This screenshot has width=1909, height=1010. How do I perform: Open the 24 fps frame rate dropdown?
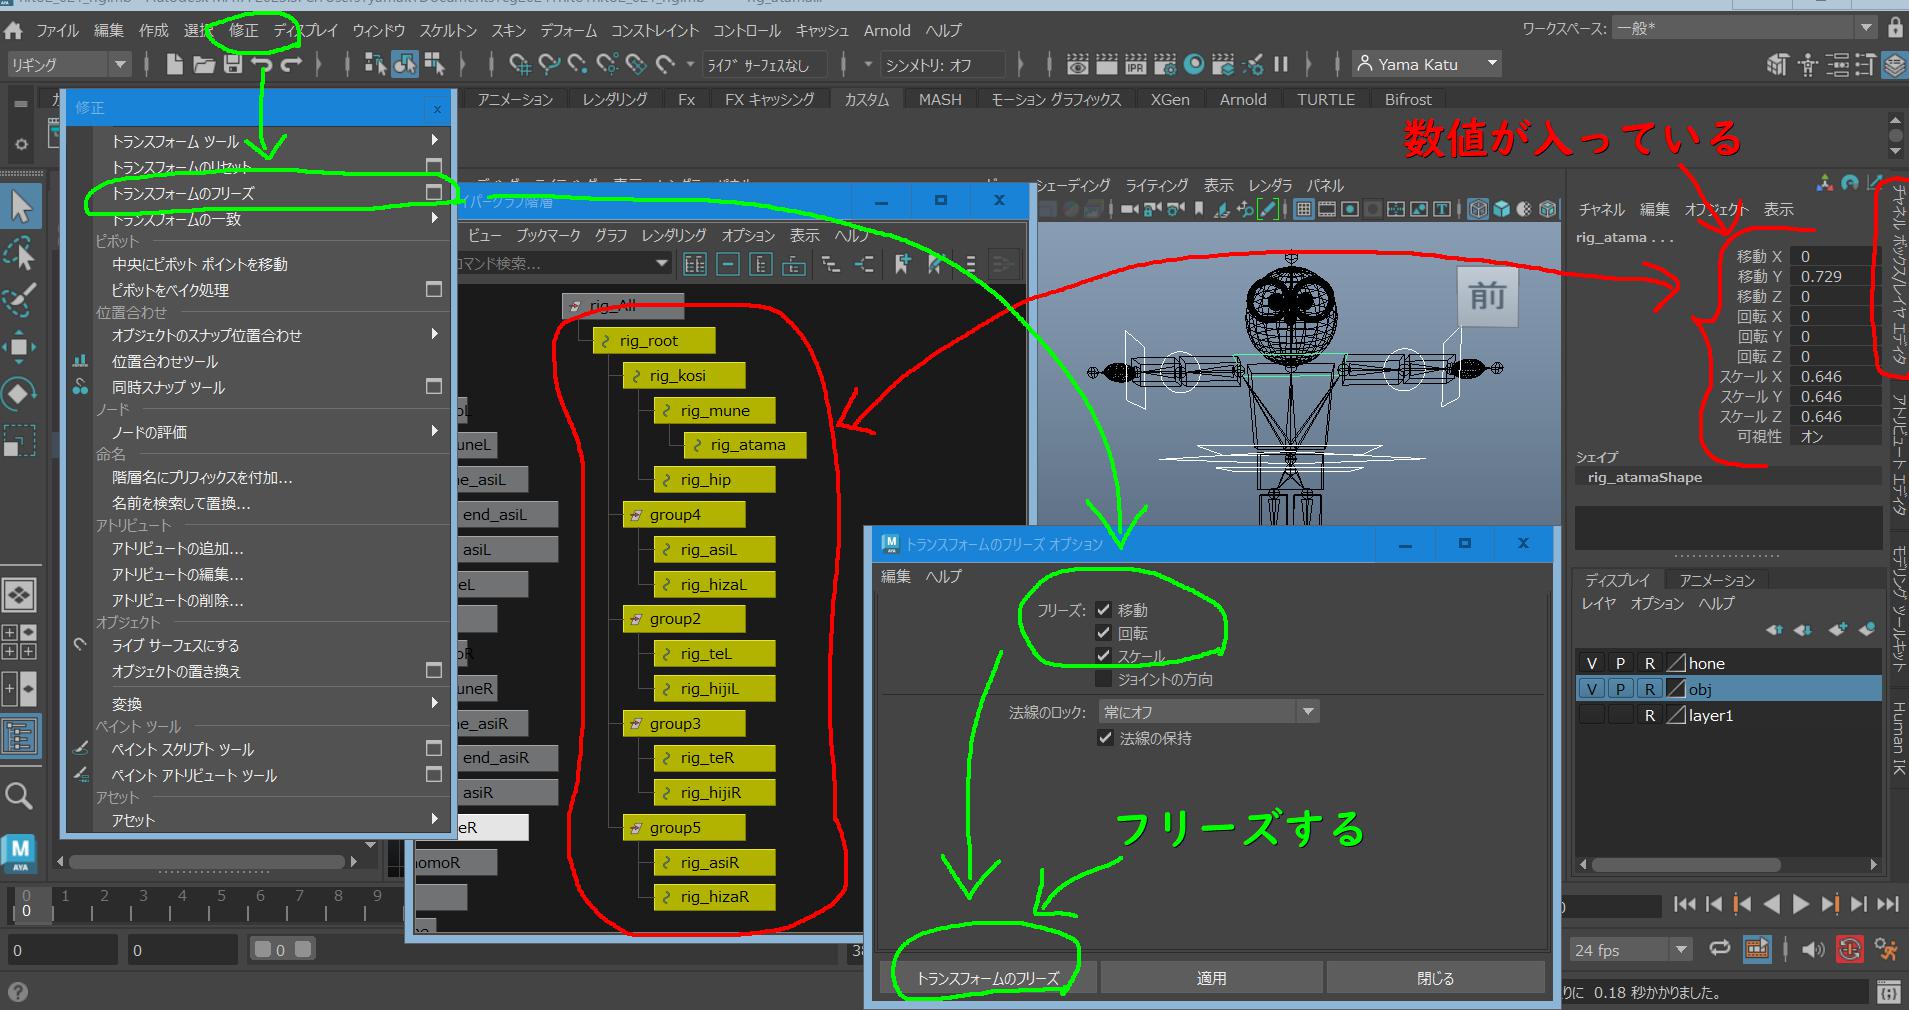(x=1630, y=950)
